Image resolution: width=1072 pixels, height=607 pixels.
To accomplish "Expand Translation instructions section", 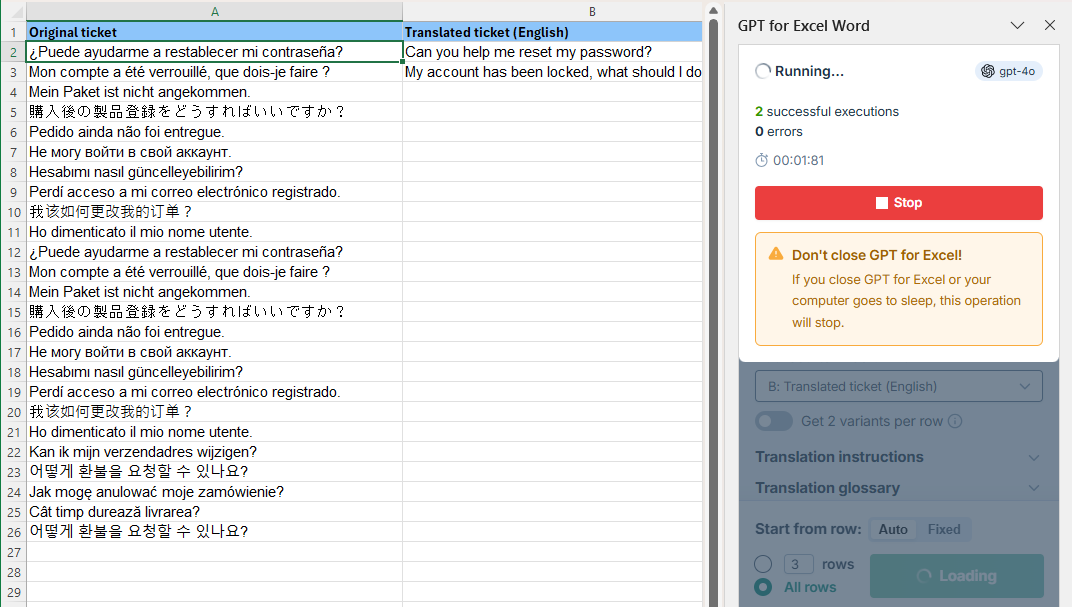I will click(x=898, y=457).
